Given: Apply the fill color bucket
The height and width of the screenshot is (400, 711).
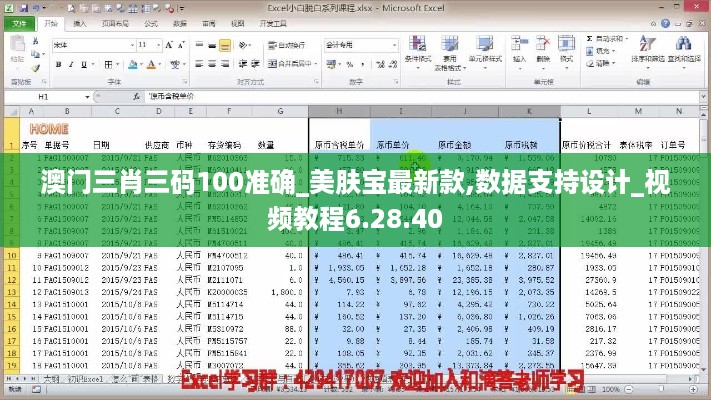Looking at the screenshot, I should point(132,65).
